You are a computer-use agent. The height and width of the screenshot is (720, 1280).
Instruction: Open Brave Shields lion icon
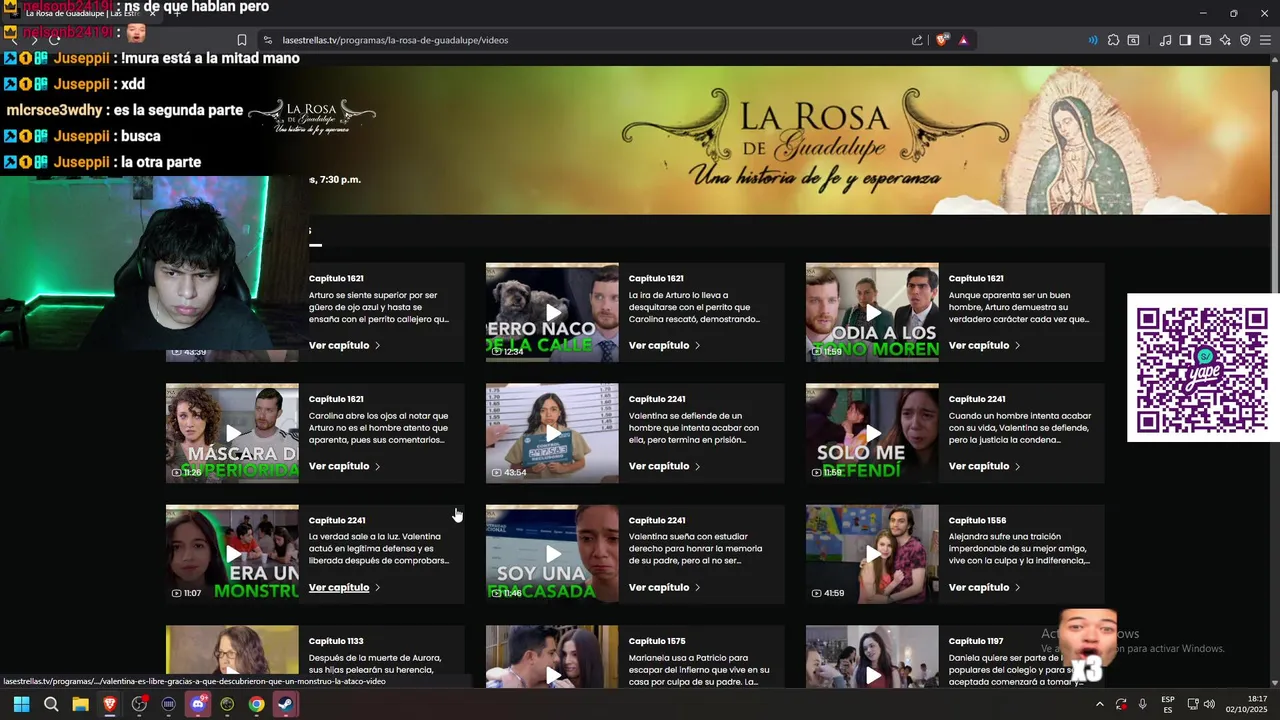(942, 40)
